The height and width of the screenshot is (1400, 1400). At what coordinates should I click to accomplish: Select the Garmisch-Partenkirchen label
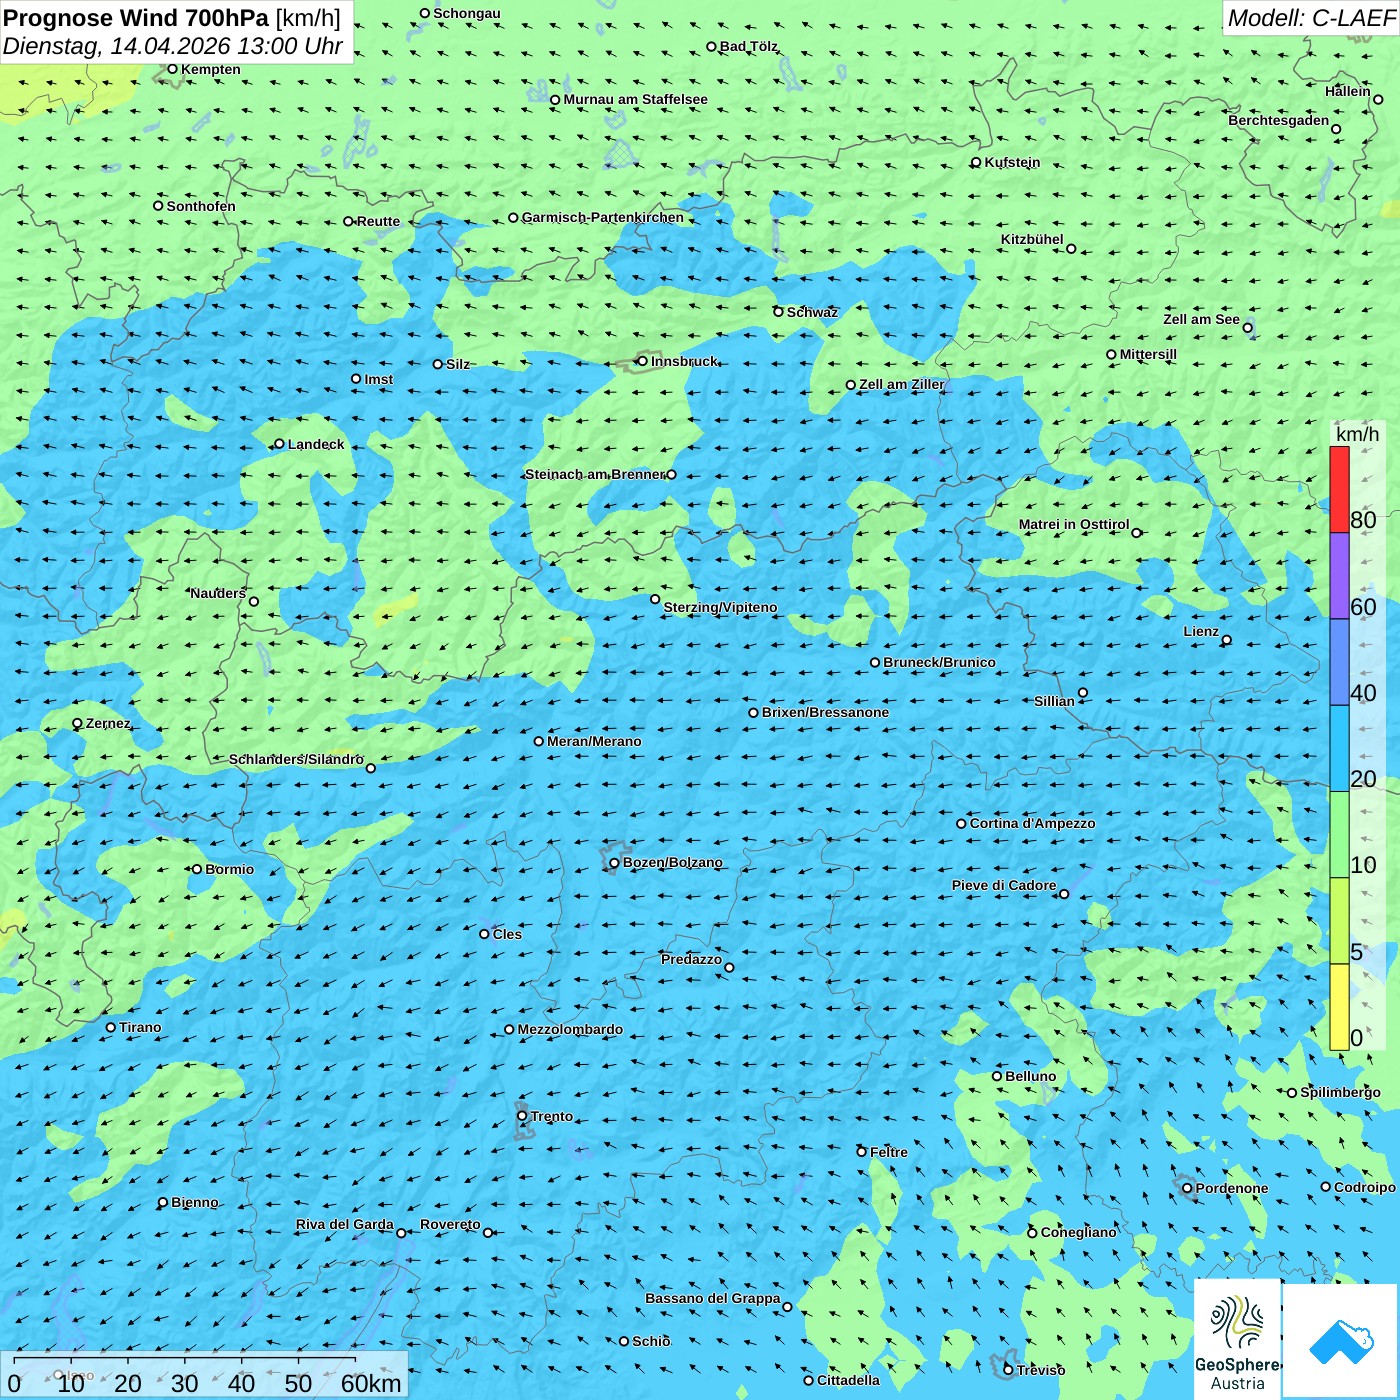(x=603, y=217)
